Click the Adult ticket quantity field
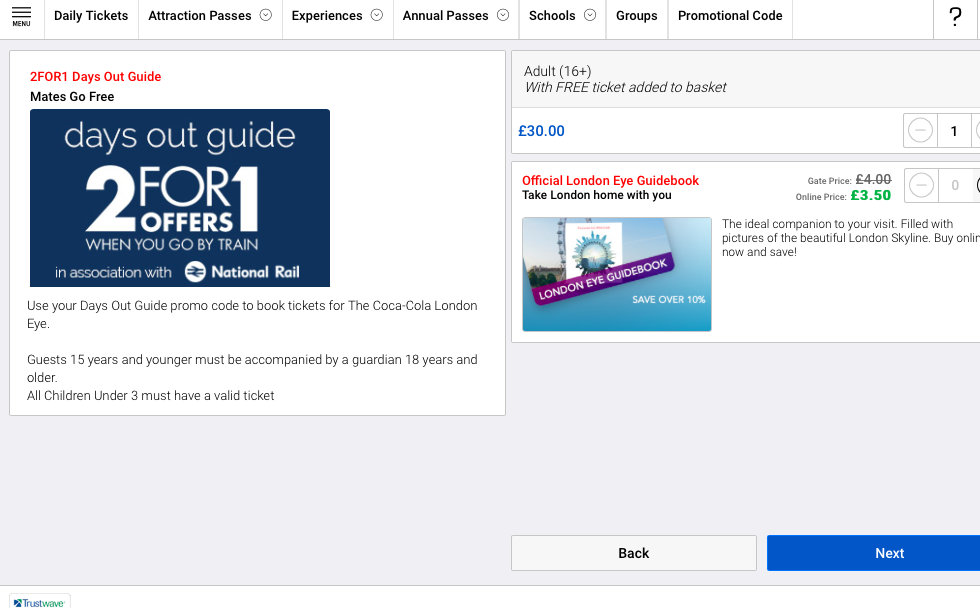The width and height of the screenshot is (980, 608). click(x=954, y=131)
